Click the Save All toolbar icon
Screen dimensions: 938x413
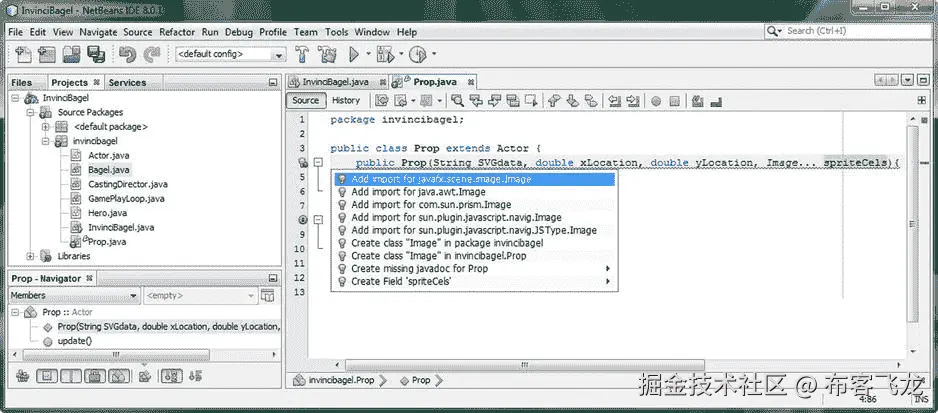(x=96, y=54)
